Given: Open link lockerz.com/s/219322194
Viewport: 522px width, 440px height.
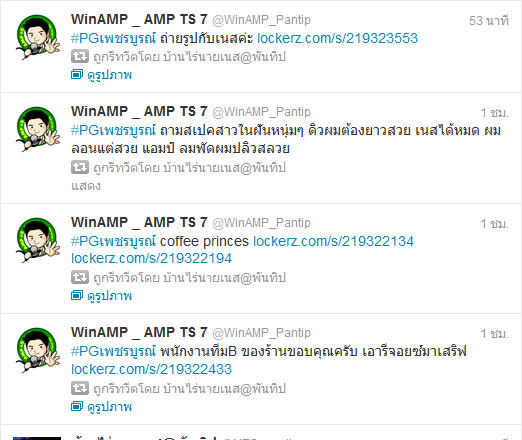Looking at the screenshot, I should pos(151,258).
